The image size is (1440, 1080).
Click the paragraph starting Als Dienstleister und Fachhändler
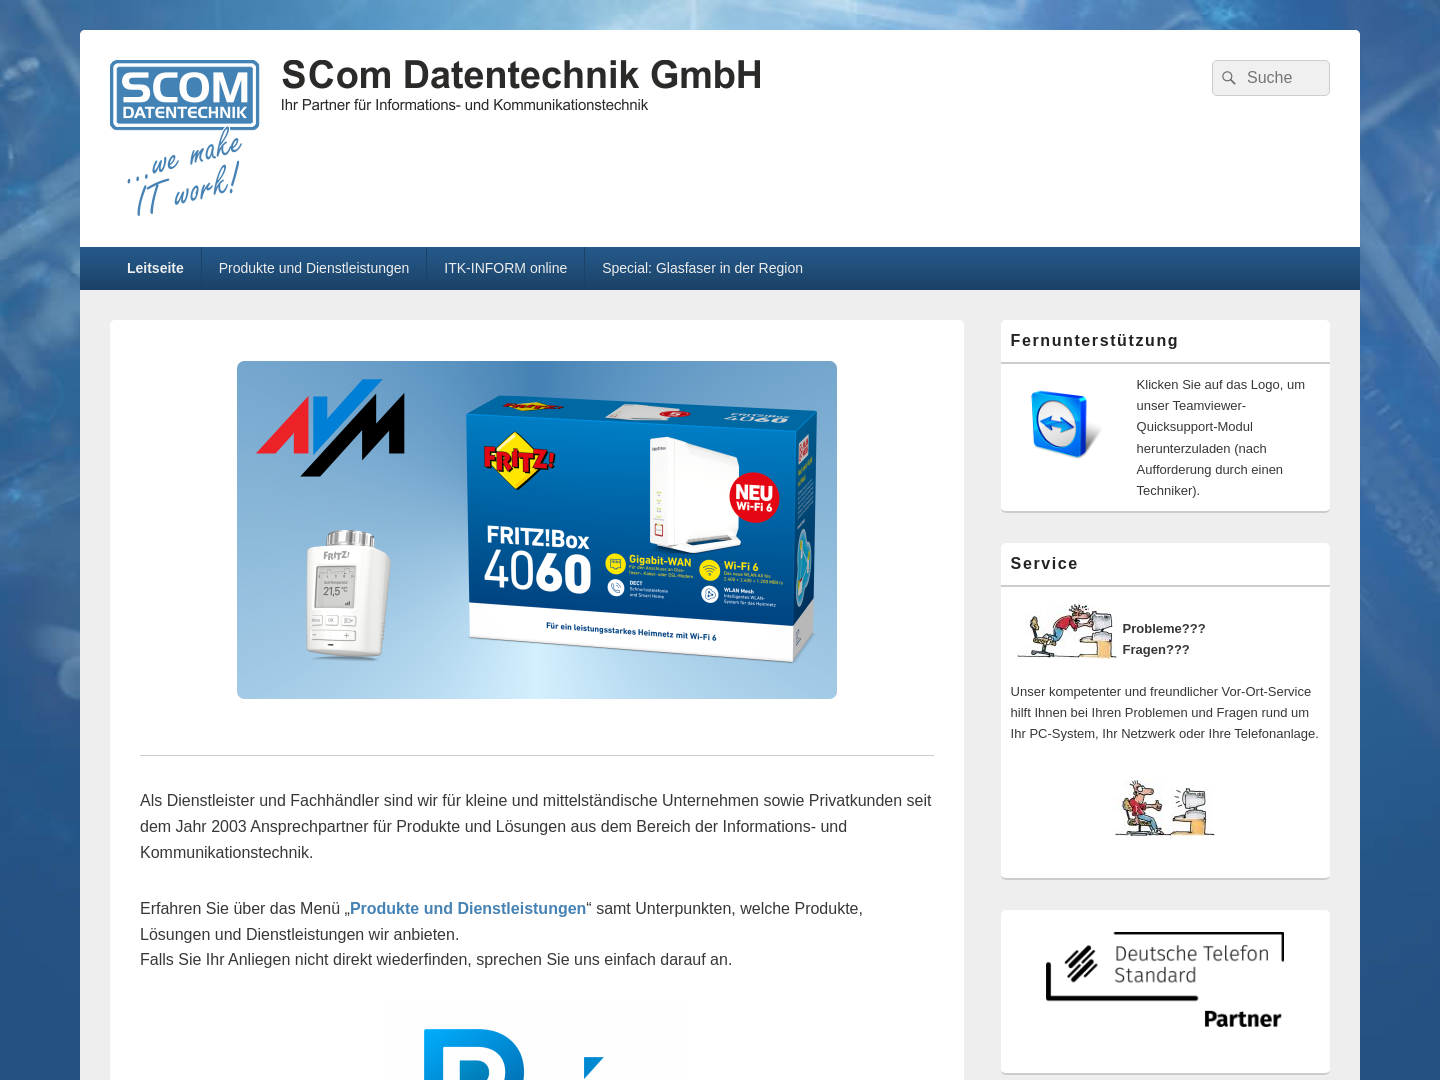click(x=536, y=826)
